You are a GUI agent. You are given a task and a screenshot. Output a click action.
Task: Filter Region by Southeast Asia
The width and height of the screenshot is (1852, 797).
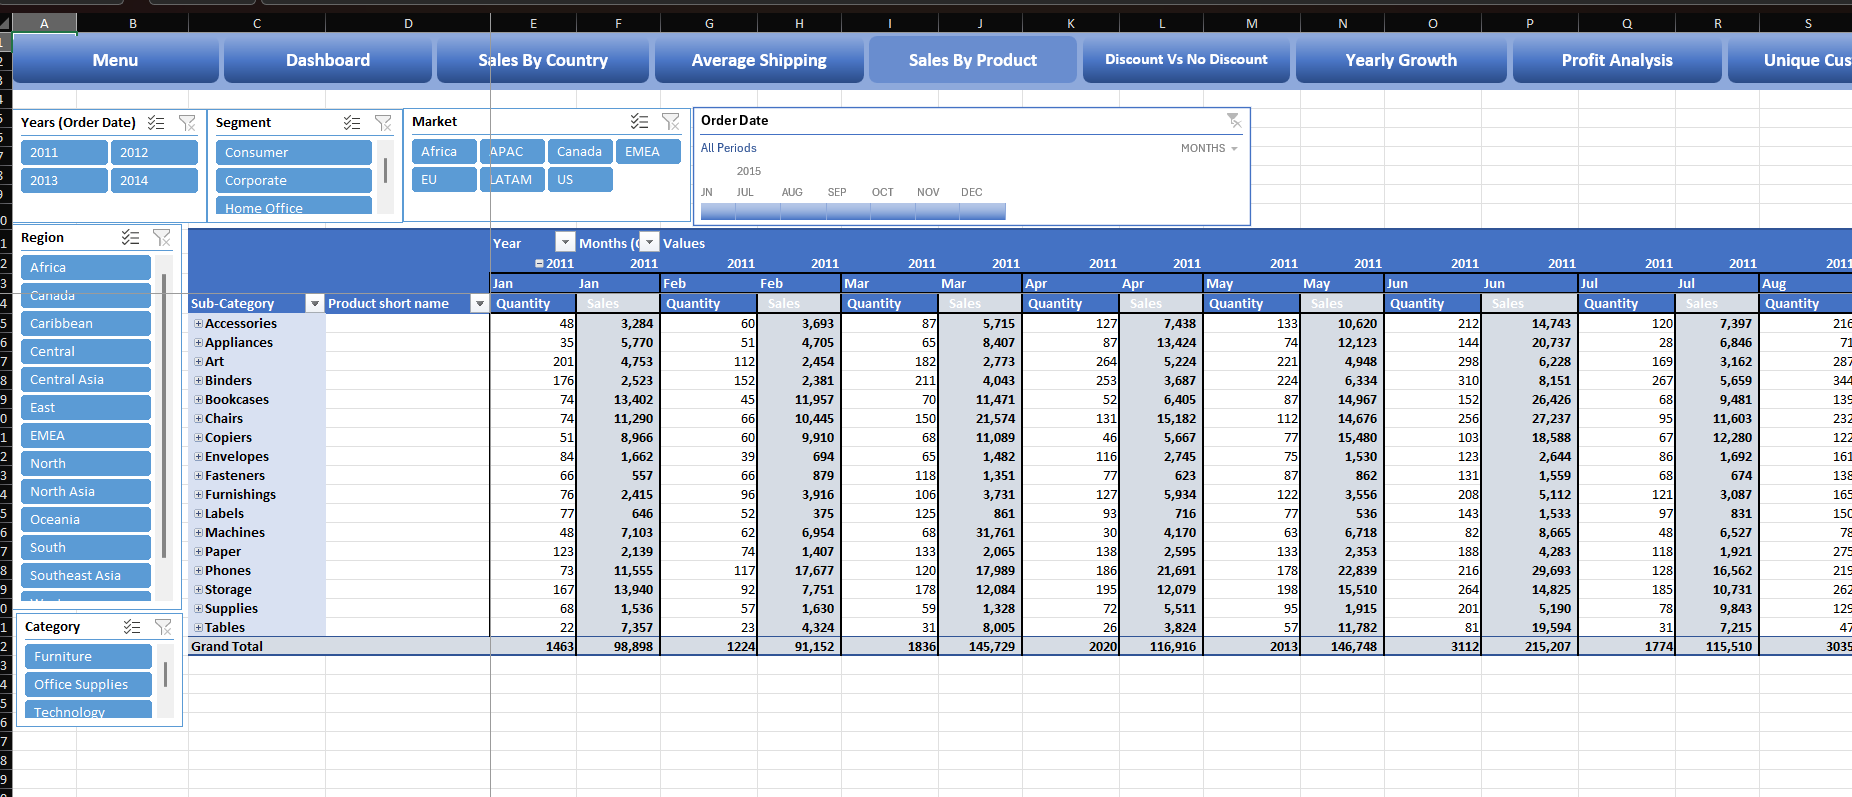(x=86, y=575)
